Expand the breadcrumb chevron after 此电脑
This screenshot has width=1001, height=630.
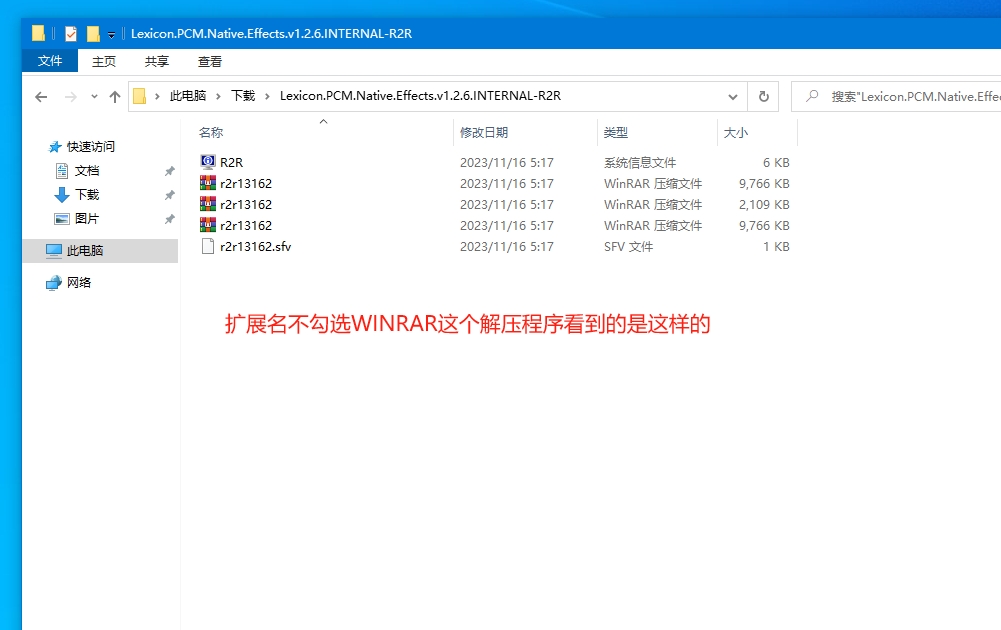(218, 96)
